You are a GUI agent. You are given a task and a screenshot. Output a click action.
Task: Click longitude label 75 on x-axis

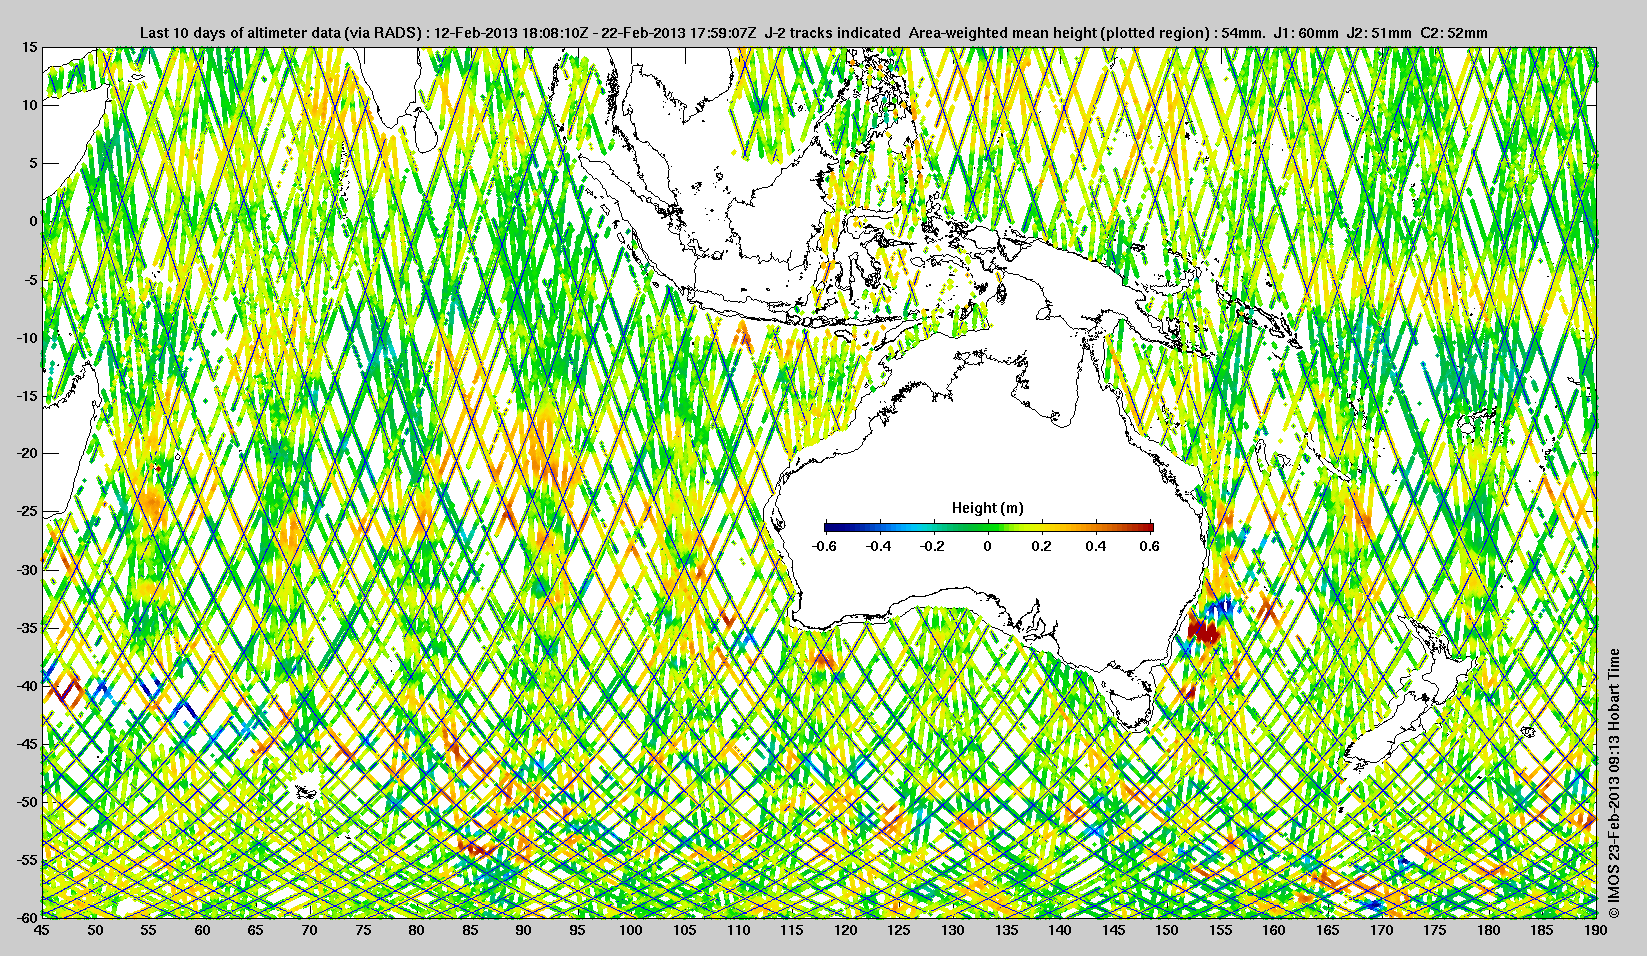pos(363,930)
